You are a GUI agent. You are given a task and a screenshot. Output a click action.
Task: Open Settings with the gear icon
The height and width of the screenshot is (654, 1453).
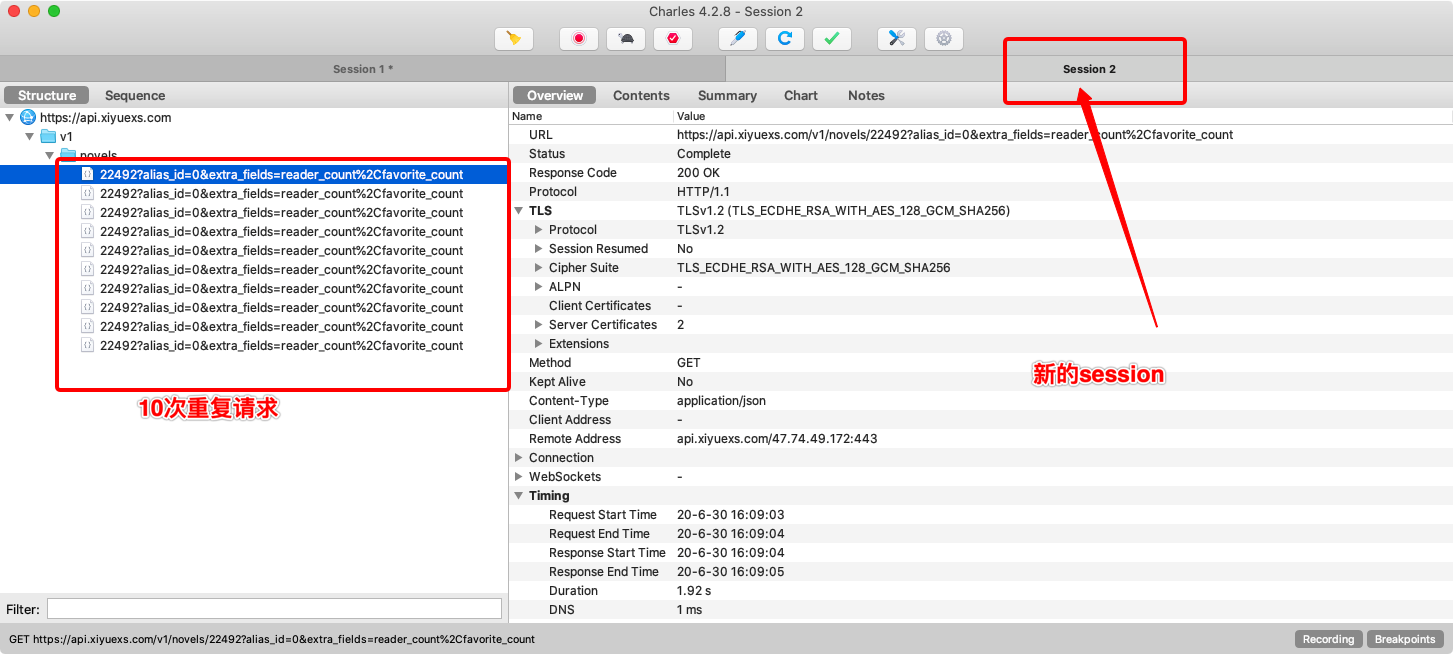coord(944,39)
